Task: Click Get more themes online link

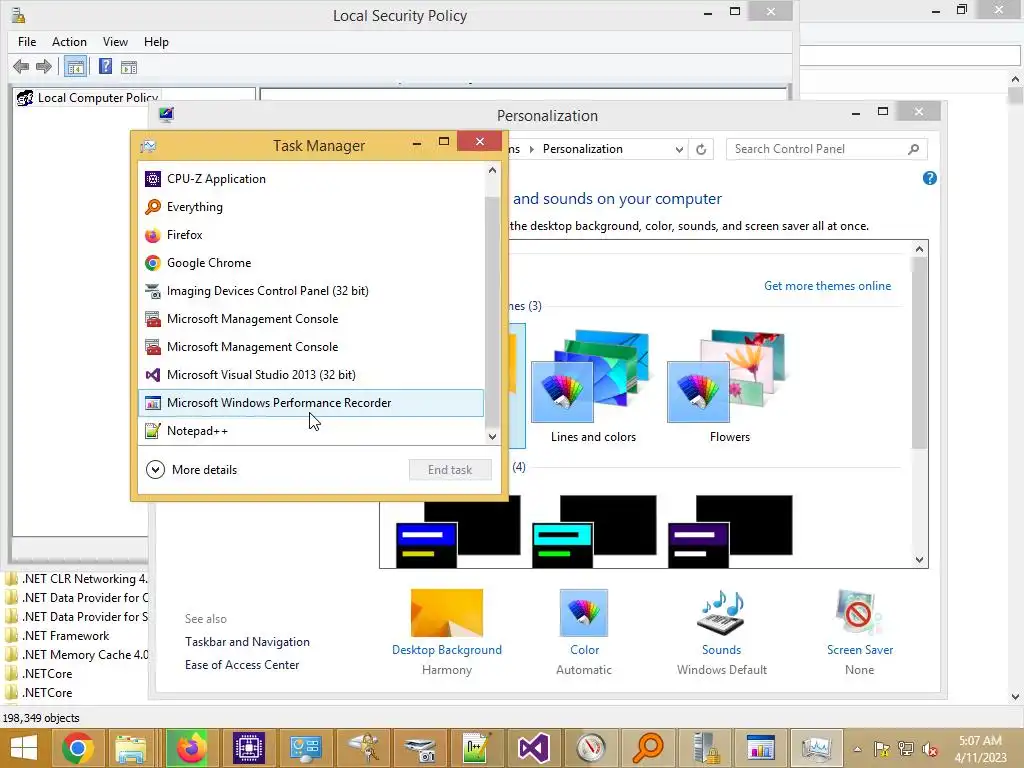Action: [827, 286]
